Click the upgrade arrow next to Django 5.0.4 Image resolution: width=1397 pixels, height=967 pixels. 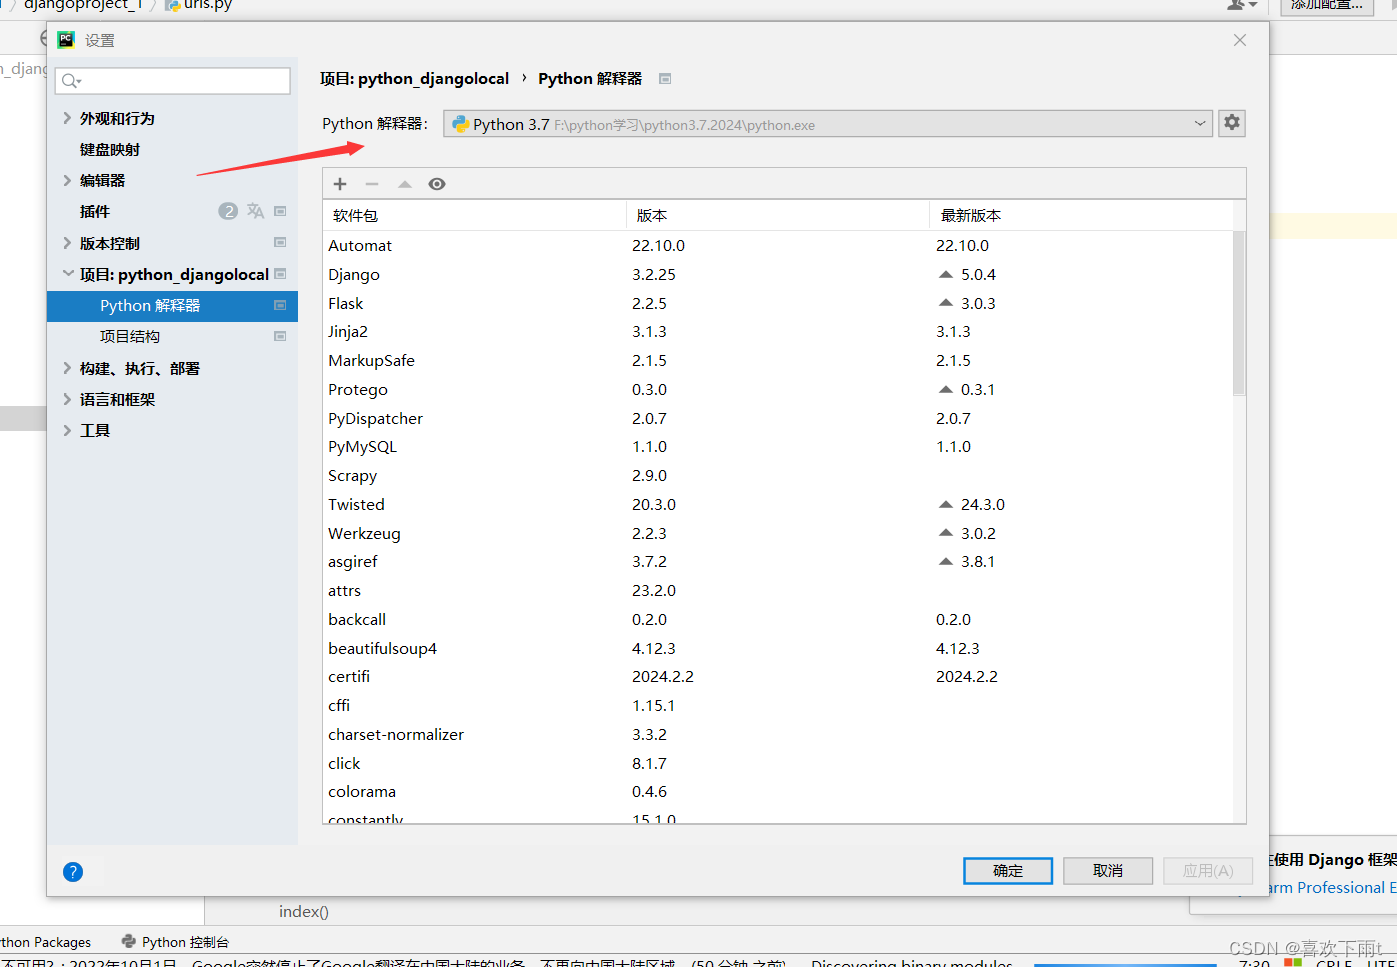[x=946, y=274]
